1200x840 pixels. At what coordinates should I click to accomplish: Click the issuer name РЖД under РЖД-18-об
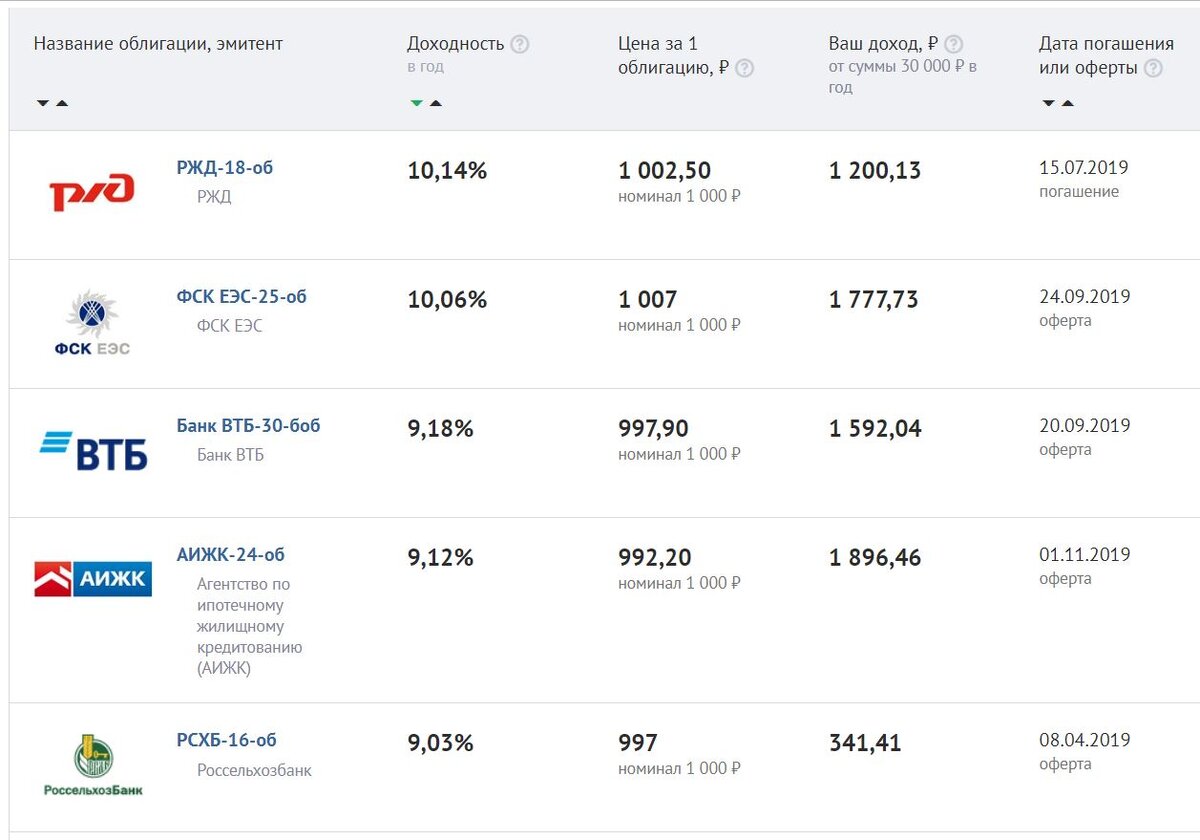[x=214, y=197]
